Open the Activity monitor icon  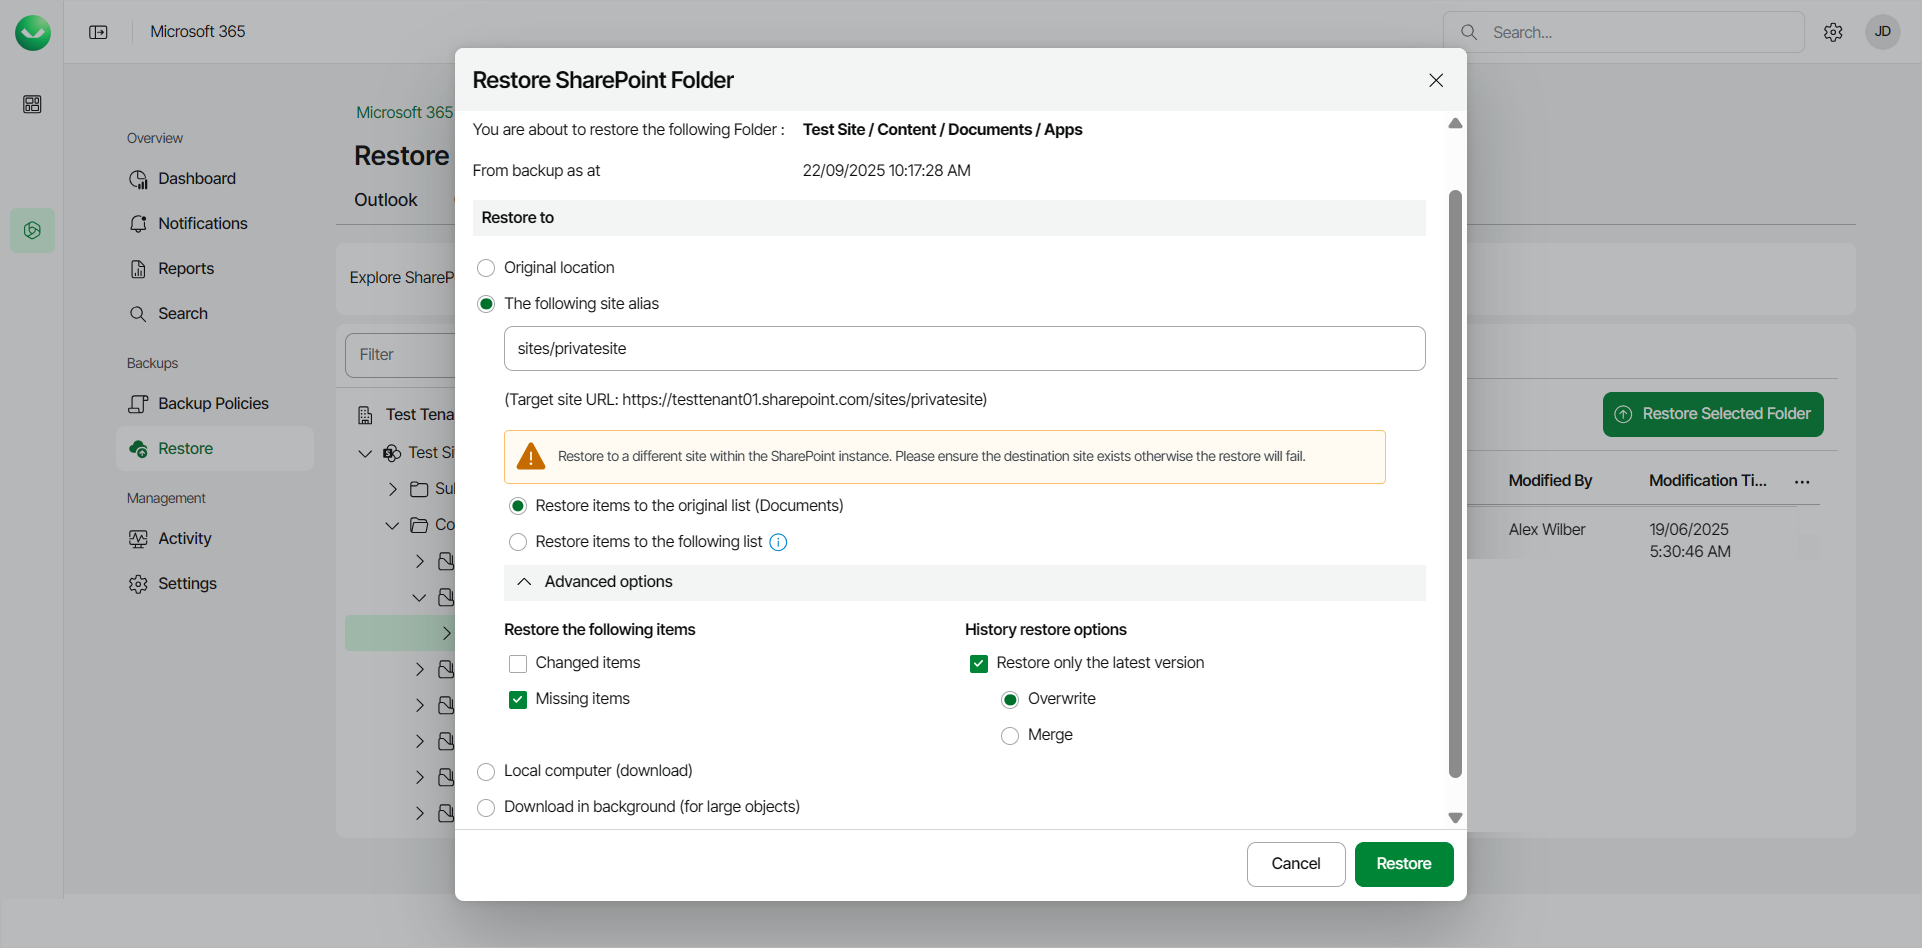coord(138,539)
